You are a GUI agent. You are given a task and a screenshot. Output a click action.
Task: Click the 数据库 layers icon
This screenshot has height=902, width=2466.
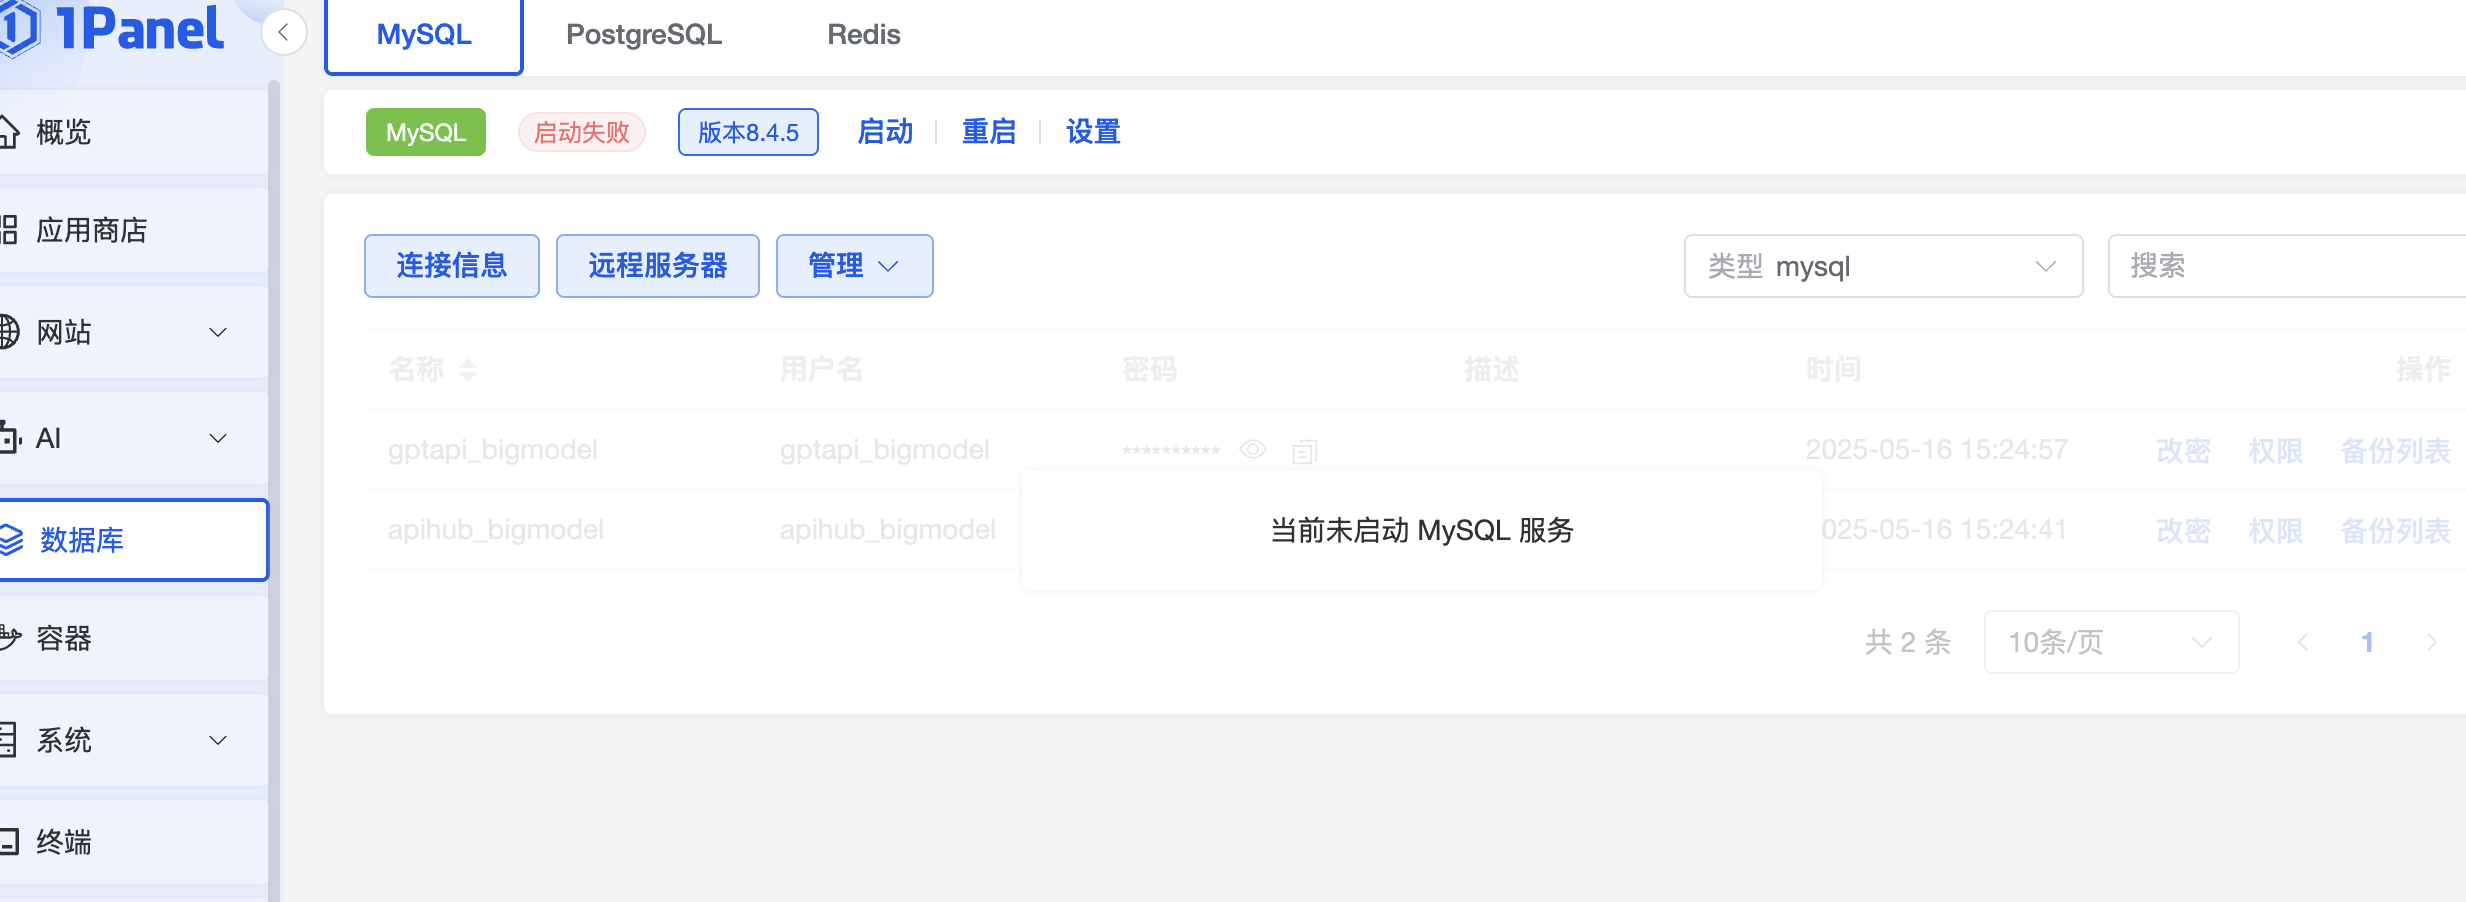[x=10, y=540]
